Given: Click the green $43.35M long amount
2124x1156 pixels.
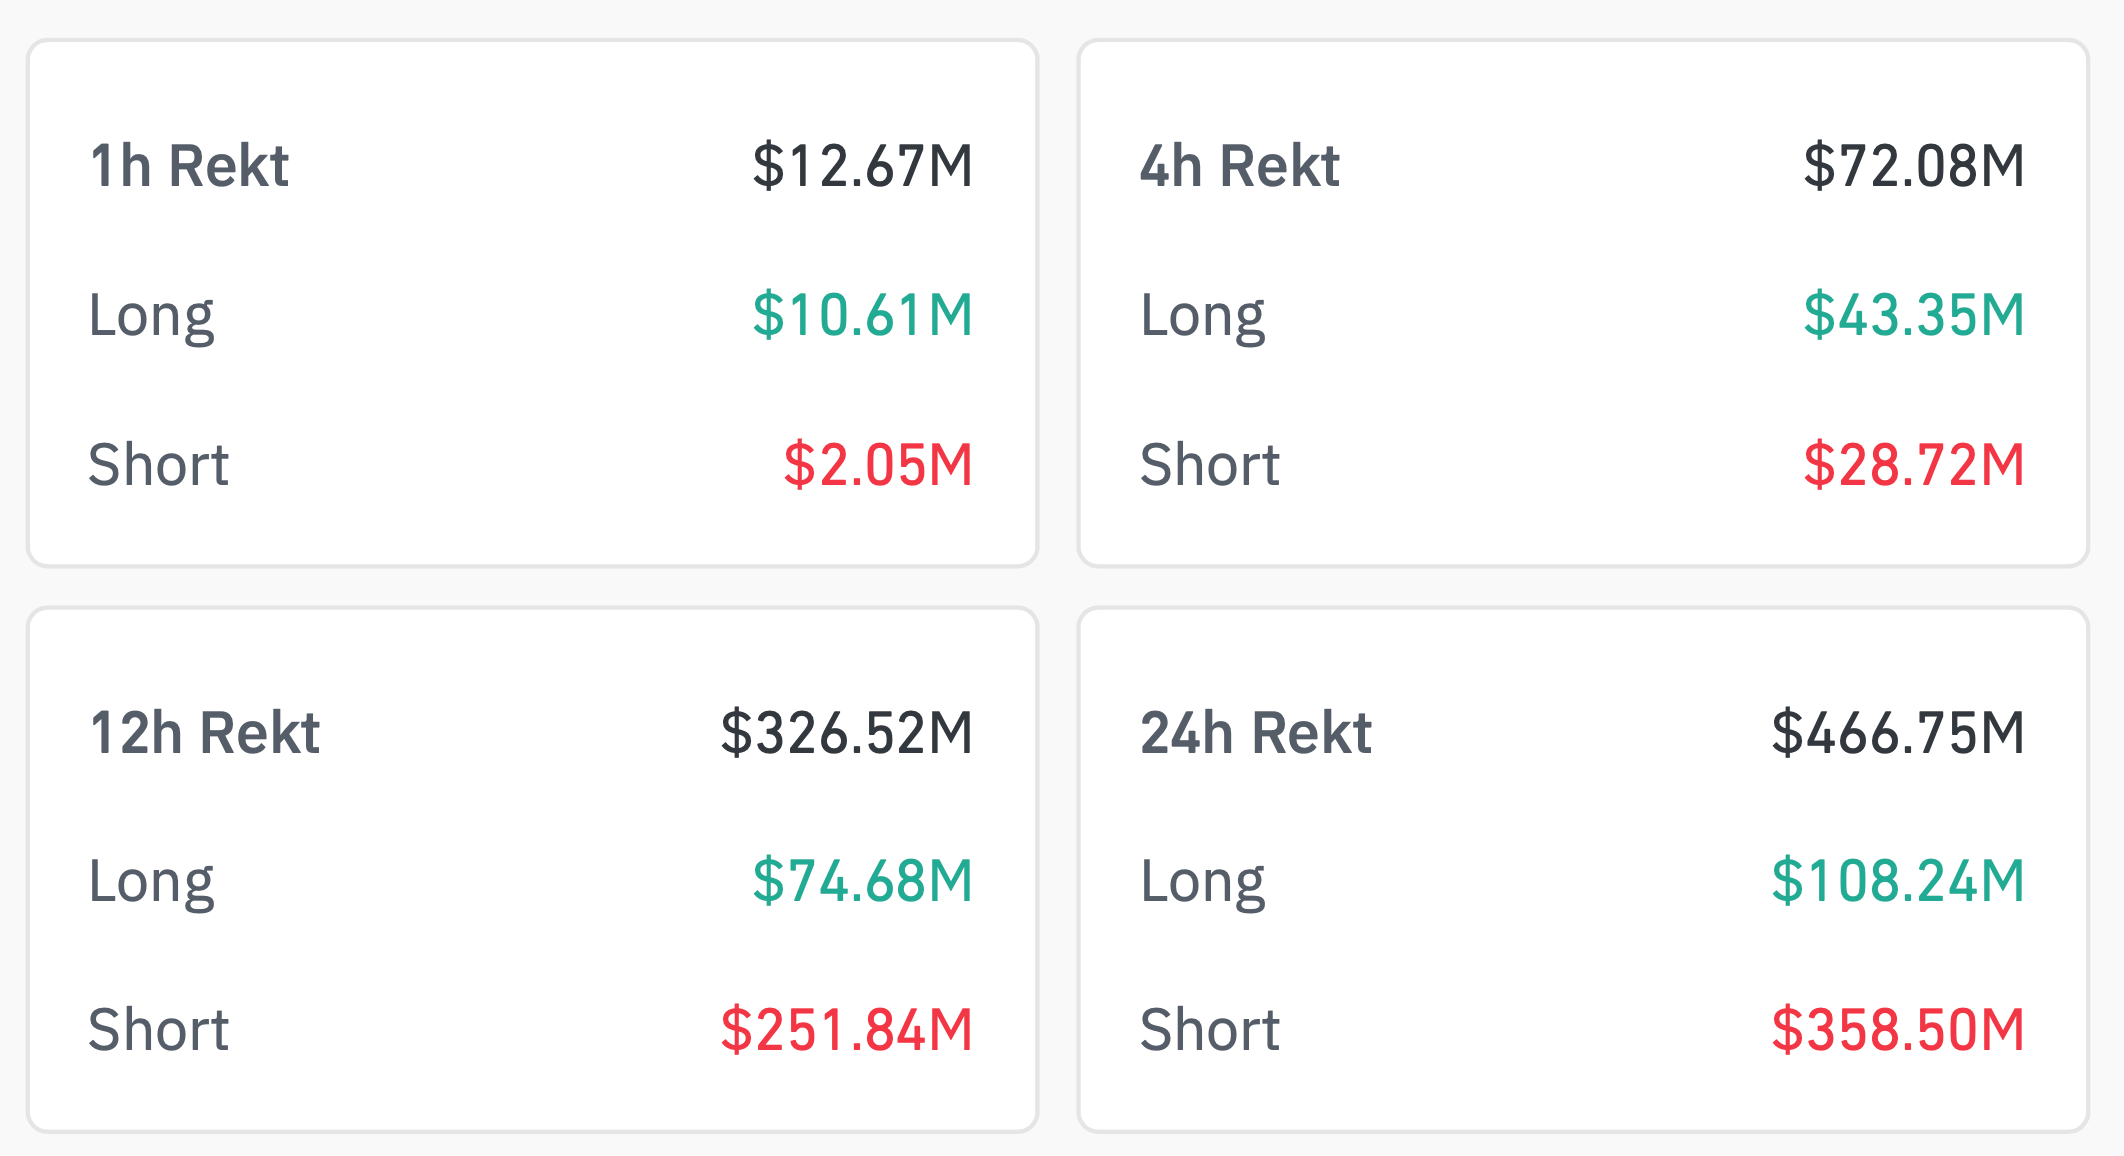Looking at the screenshot, I should pos(1914,315).
